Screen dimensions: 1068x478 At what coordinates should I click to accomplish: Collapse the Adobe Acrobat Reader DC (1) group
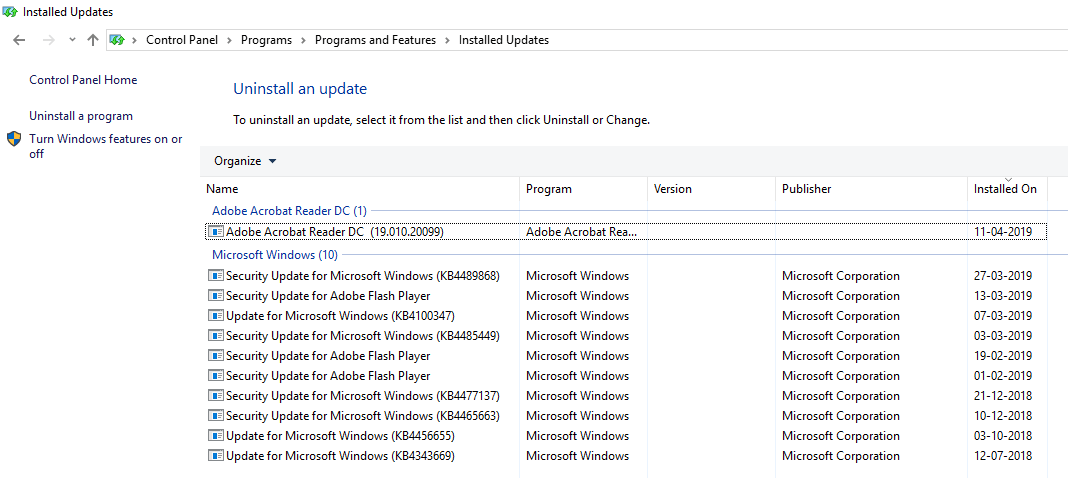point(289,211)
